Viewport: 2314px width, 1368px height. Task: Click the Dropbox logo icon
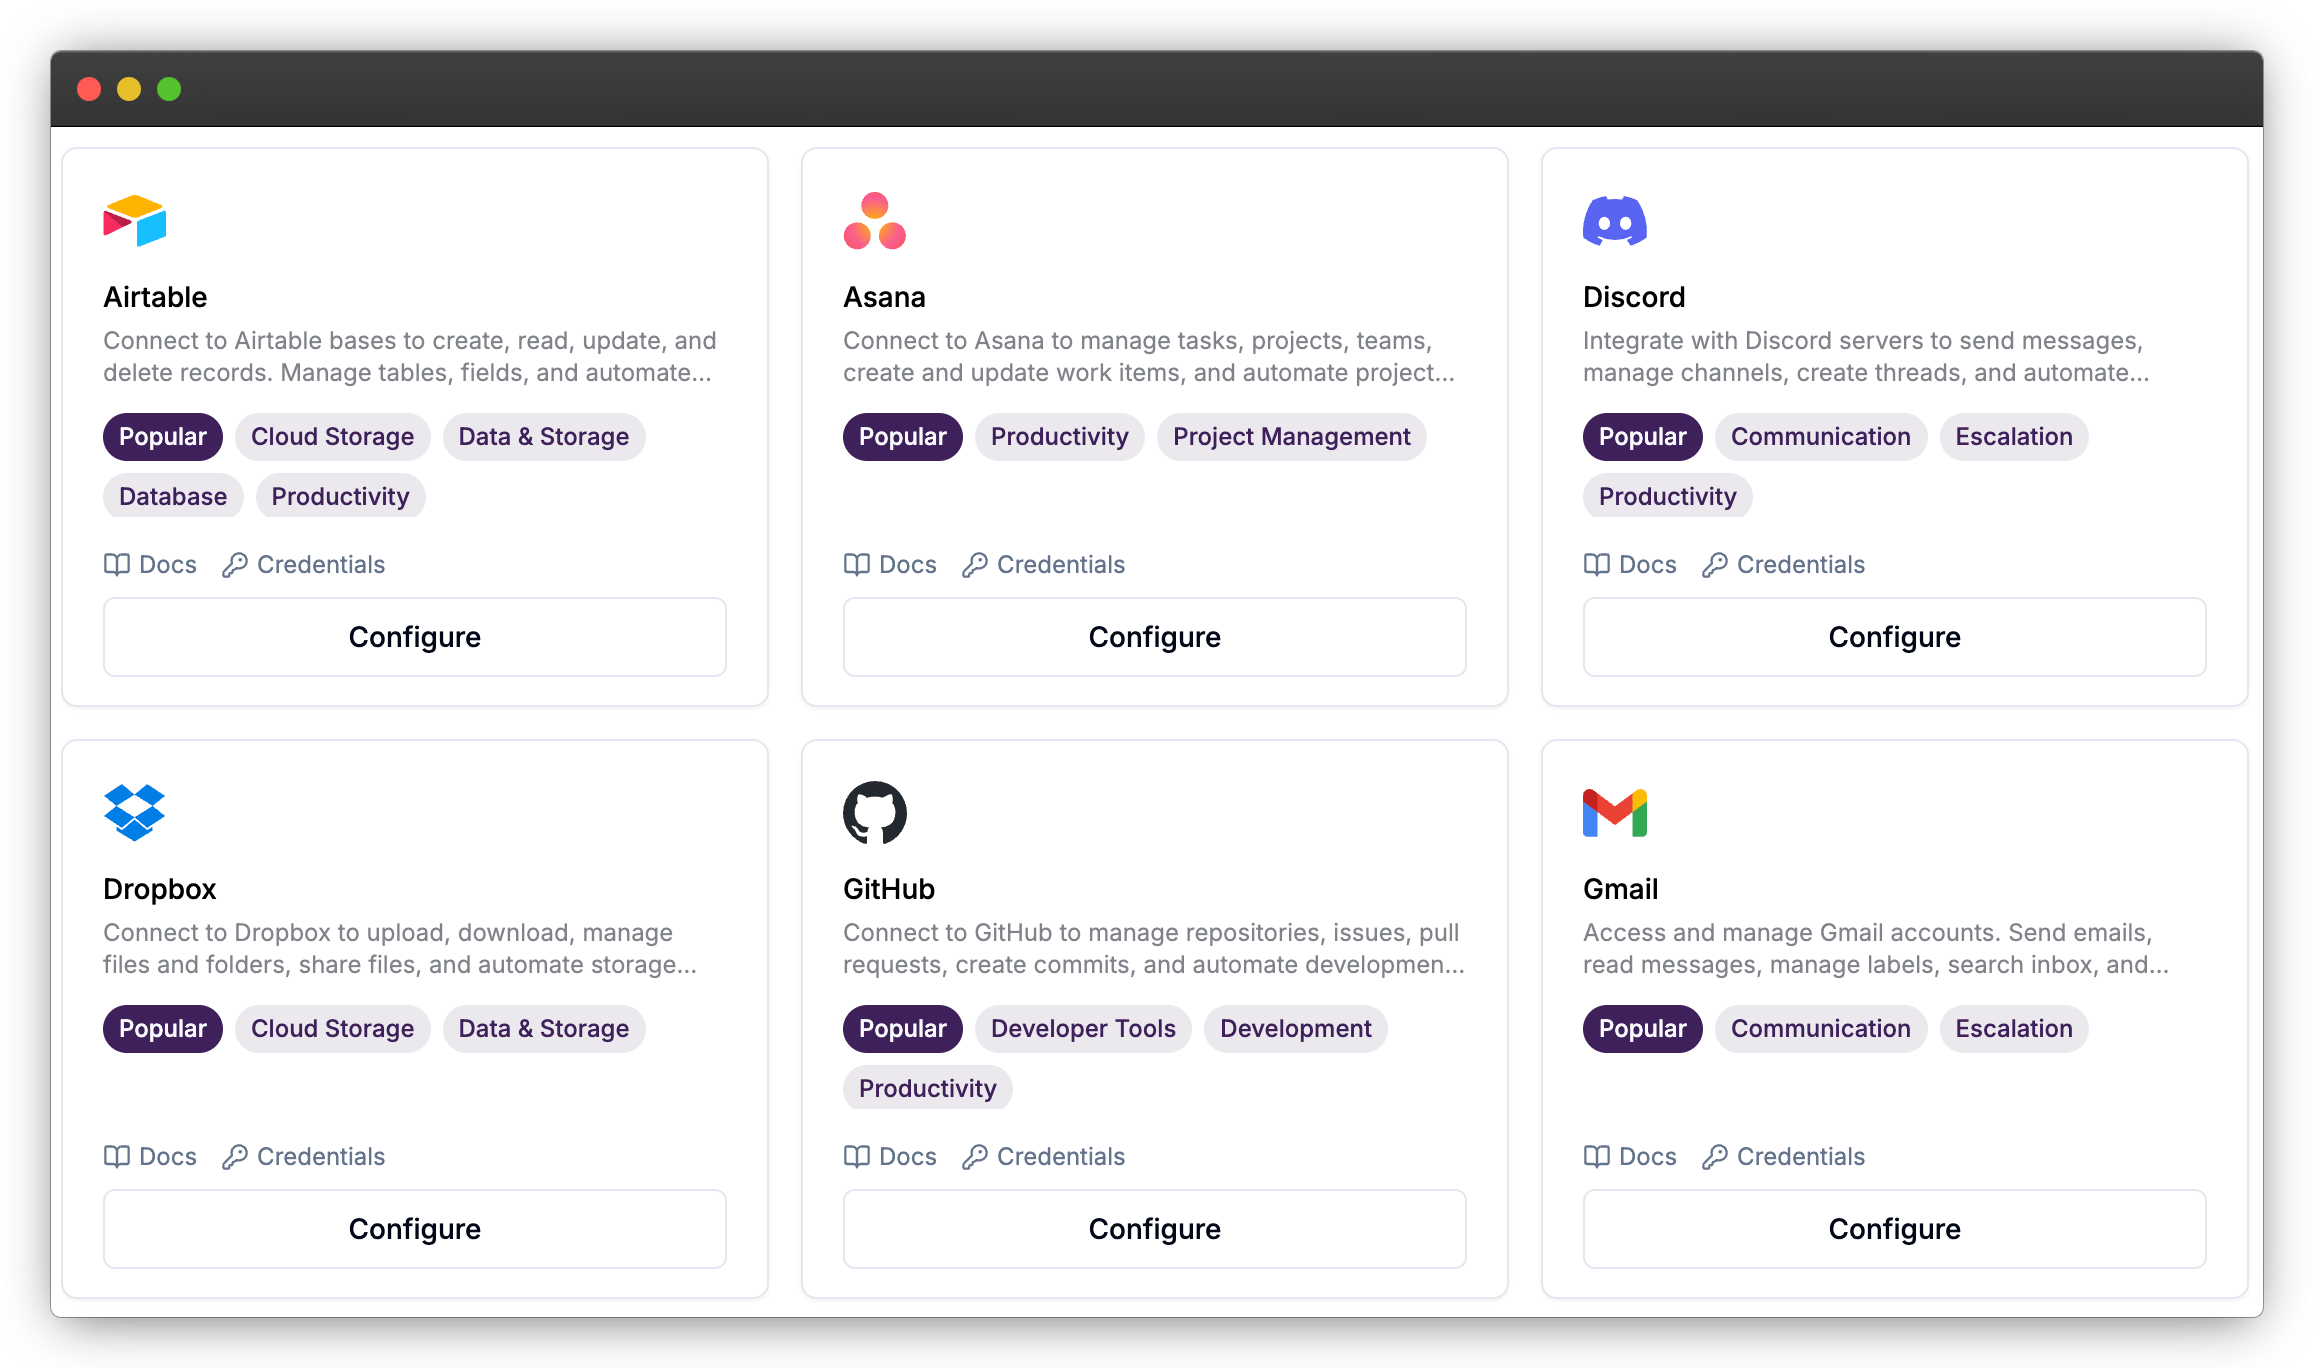(135, 813)
